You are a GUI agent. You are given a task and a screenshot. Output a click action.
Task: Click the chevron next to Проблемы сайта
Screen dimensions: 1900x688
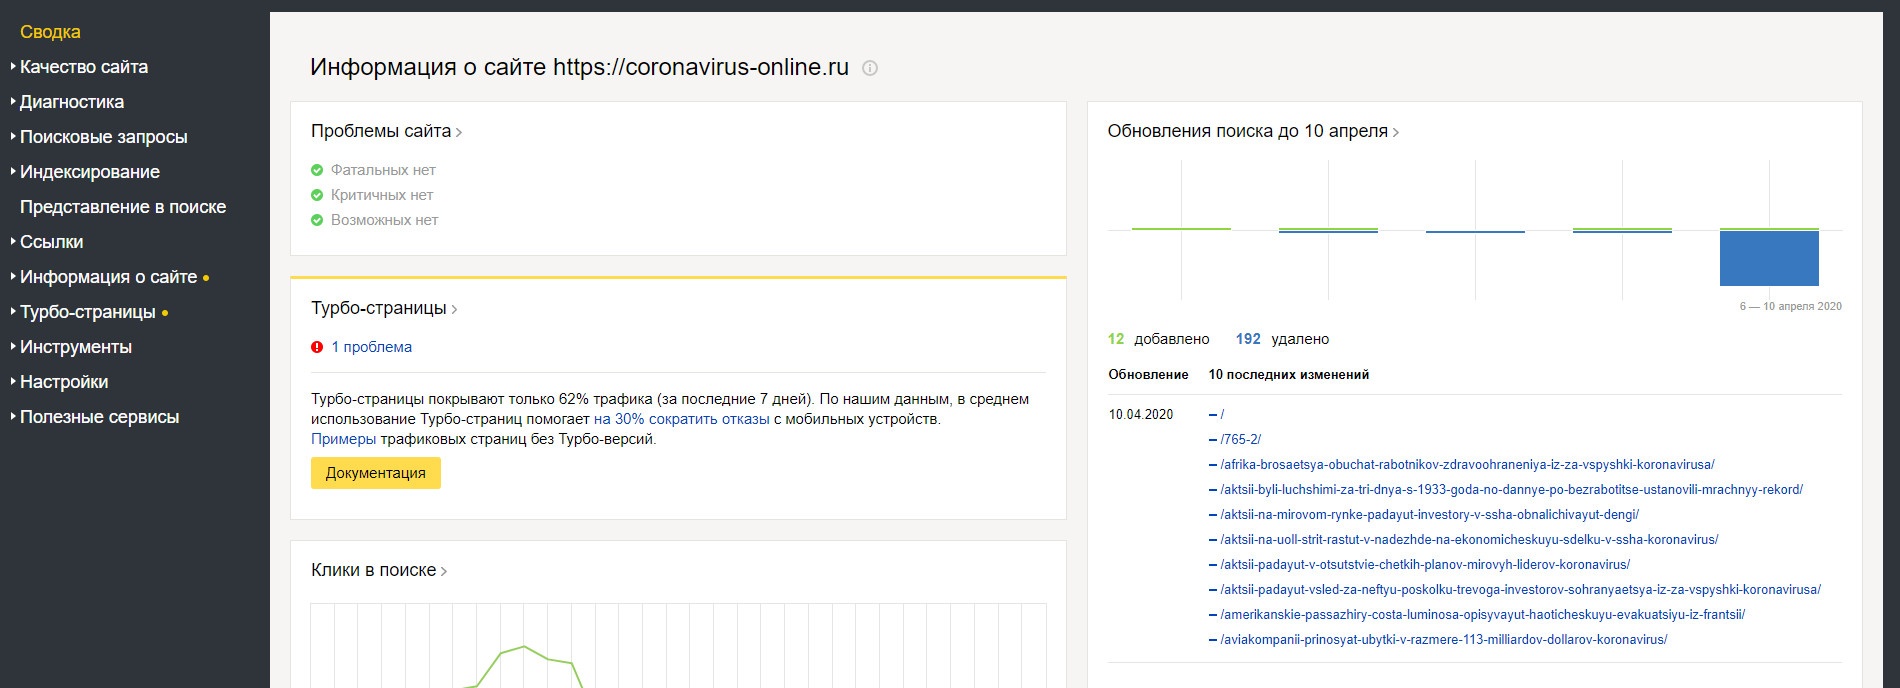(x=459, y=132)
